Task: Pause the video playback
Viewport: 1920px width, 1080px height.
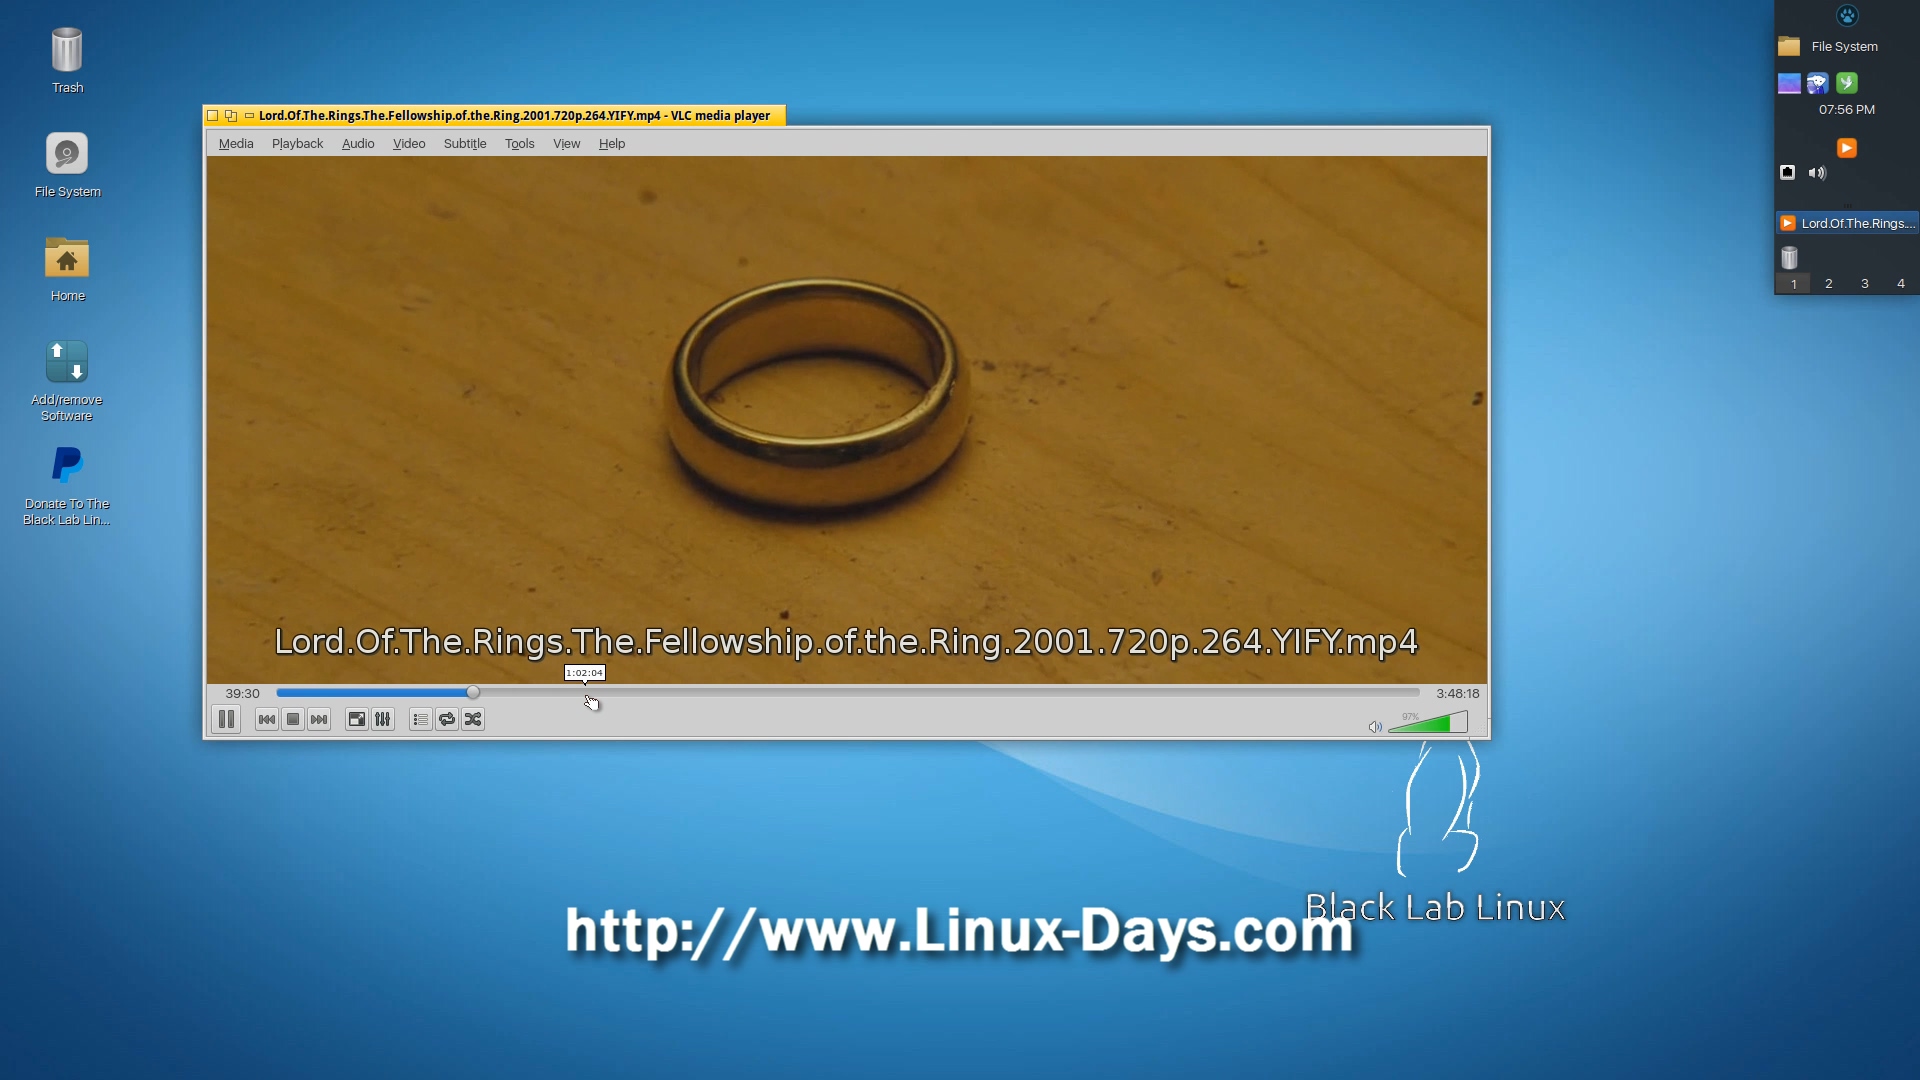Action: 226,719
